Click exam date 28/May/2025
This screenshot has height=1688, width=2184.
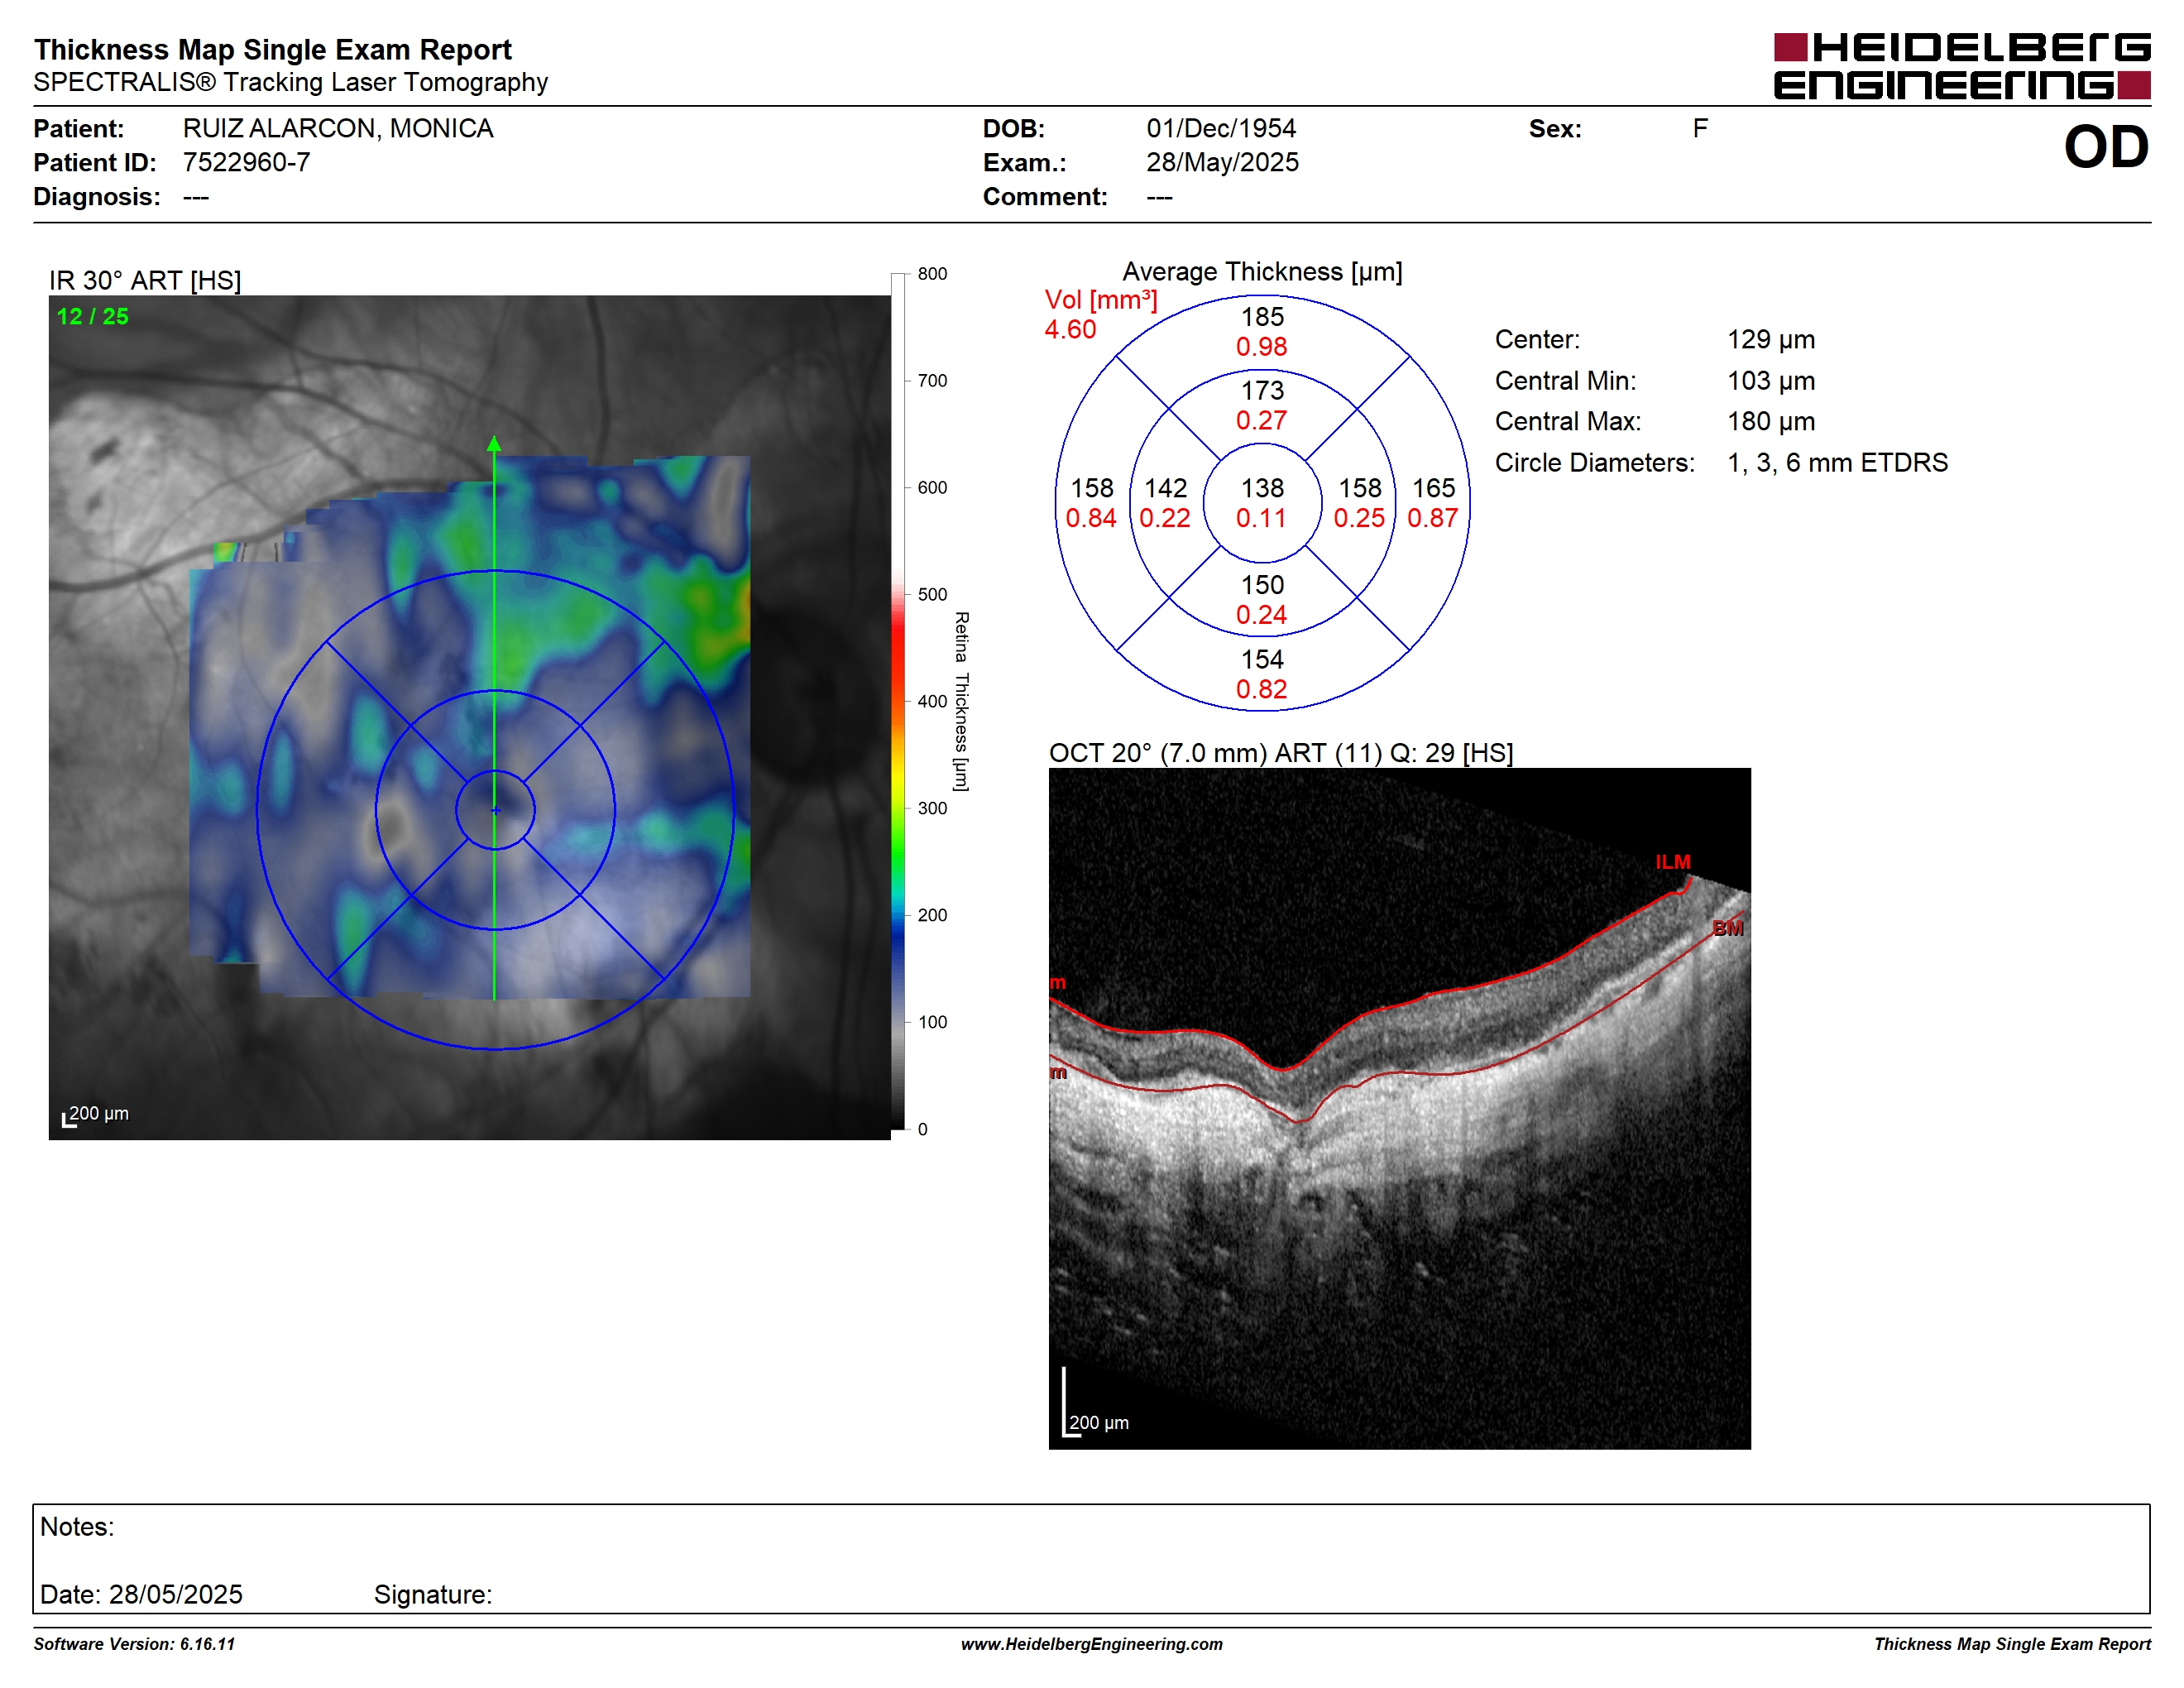(1222, 162)
